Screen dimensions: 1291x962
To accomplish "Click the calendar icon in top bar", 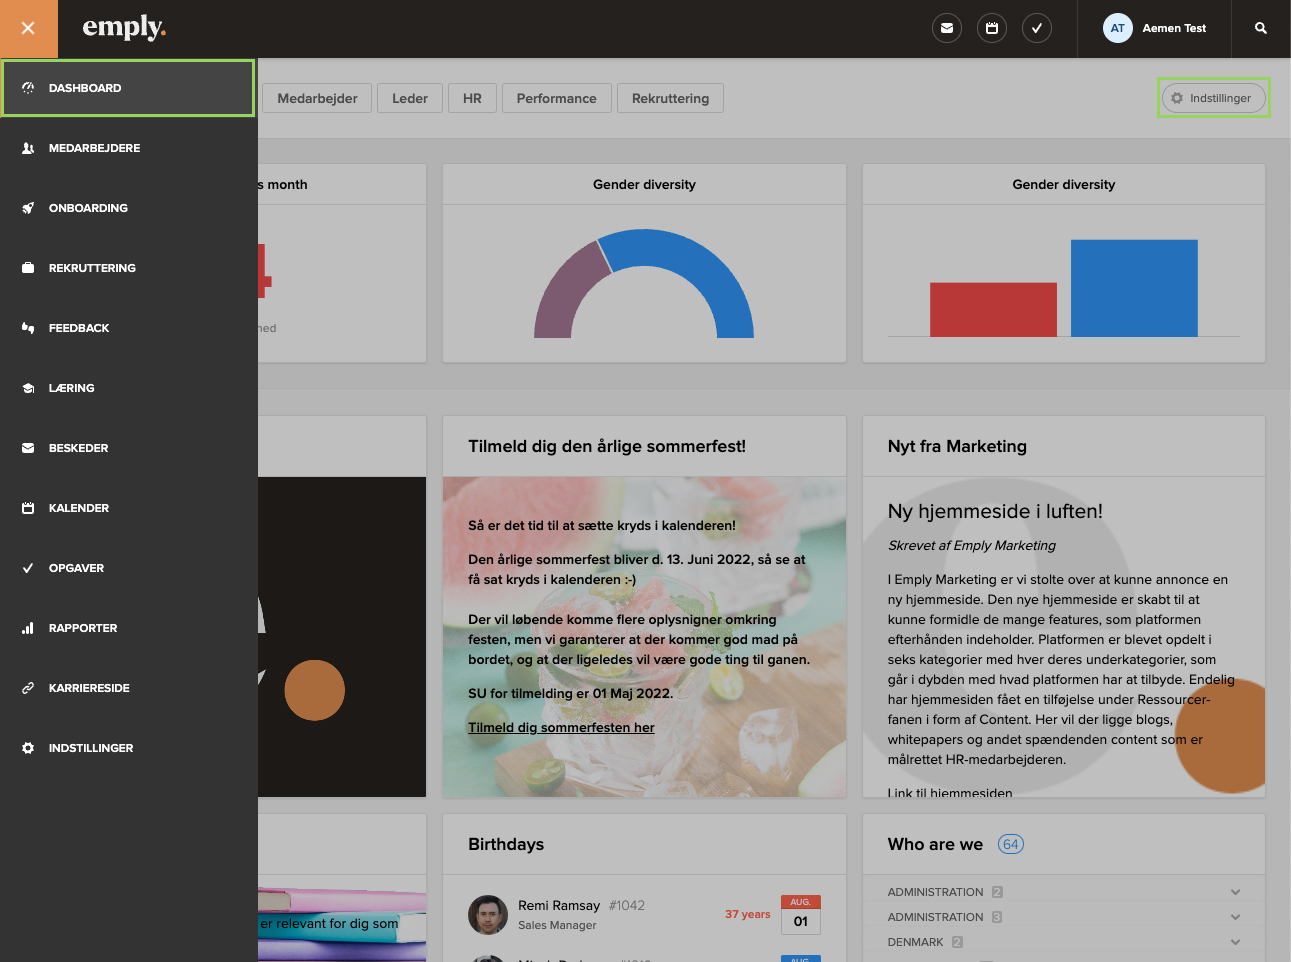I will click(991, 28).
